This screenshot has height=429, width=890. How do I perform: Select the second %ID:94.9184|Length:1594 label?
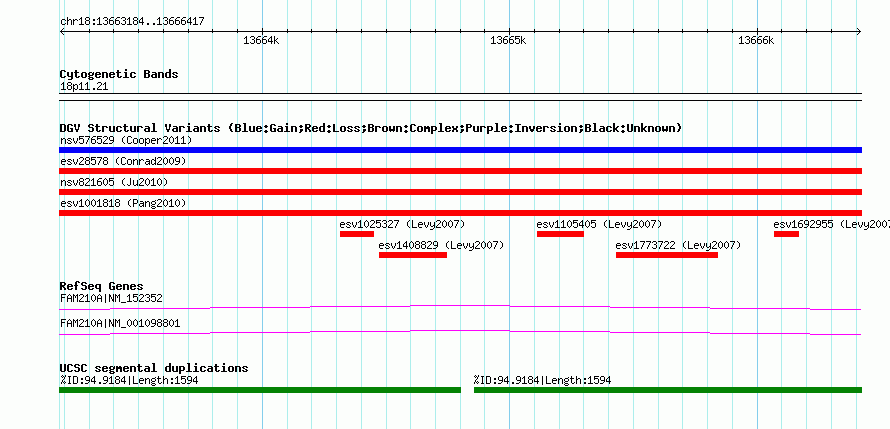click(543, 380)
